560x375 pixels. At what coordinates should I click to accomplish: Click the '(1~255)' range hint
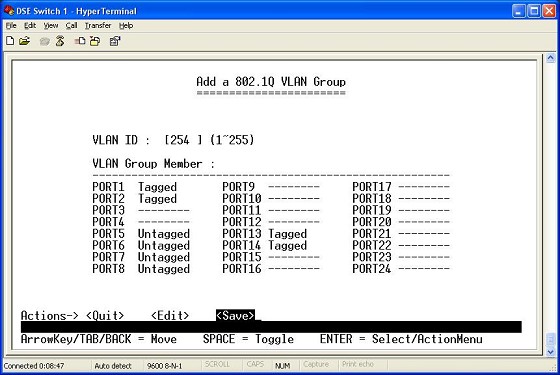point(232,140)
